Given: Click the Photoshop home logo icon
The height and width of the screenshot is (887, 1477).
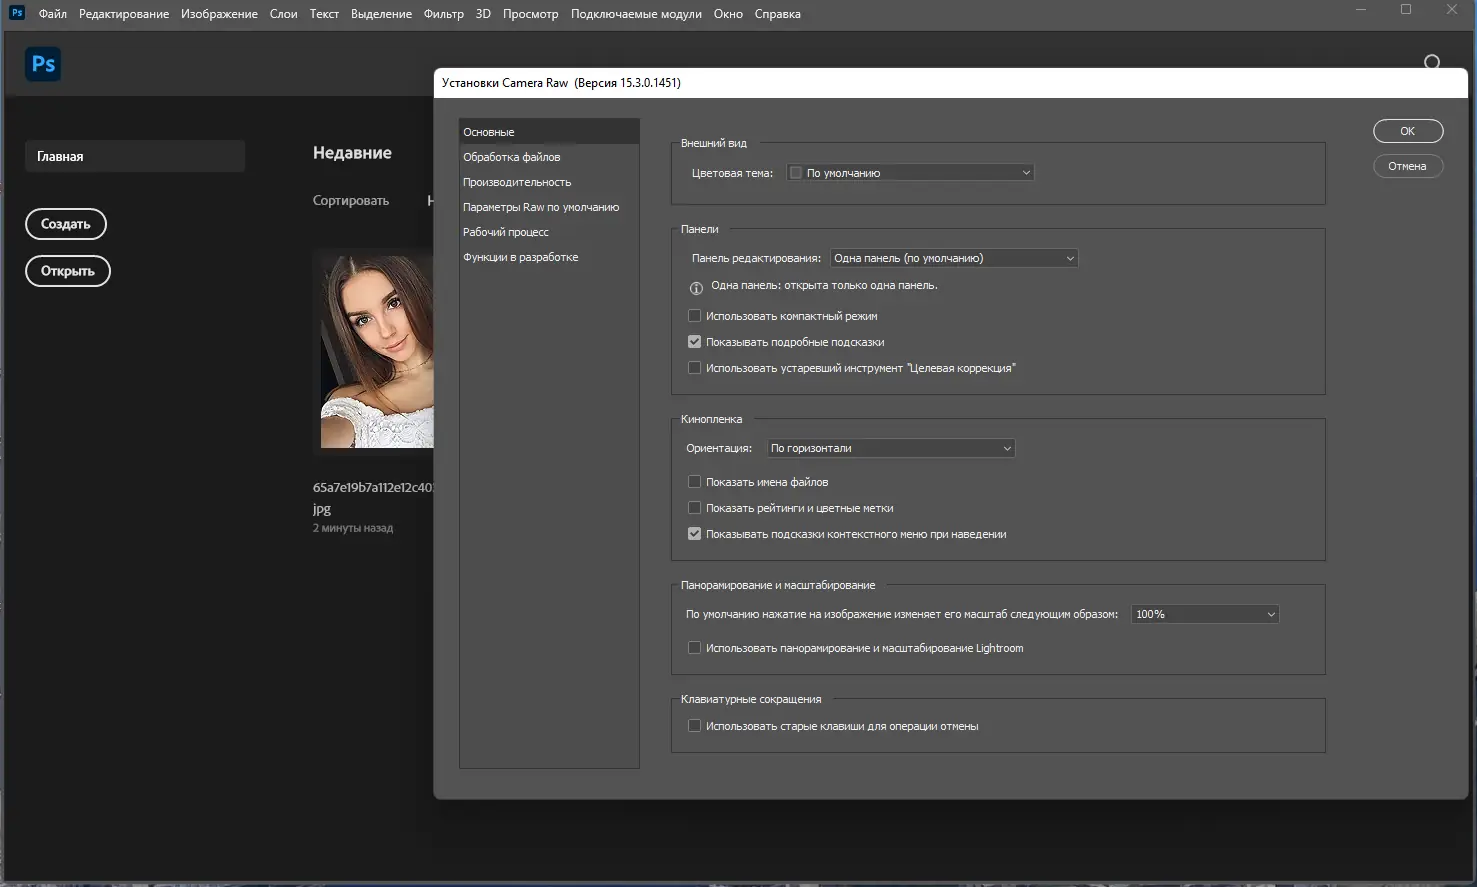Looking at the screenshot, I should (43, 64).
